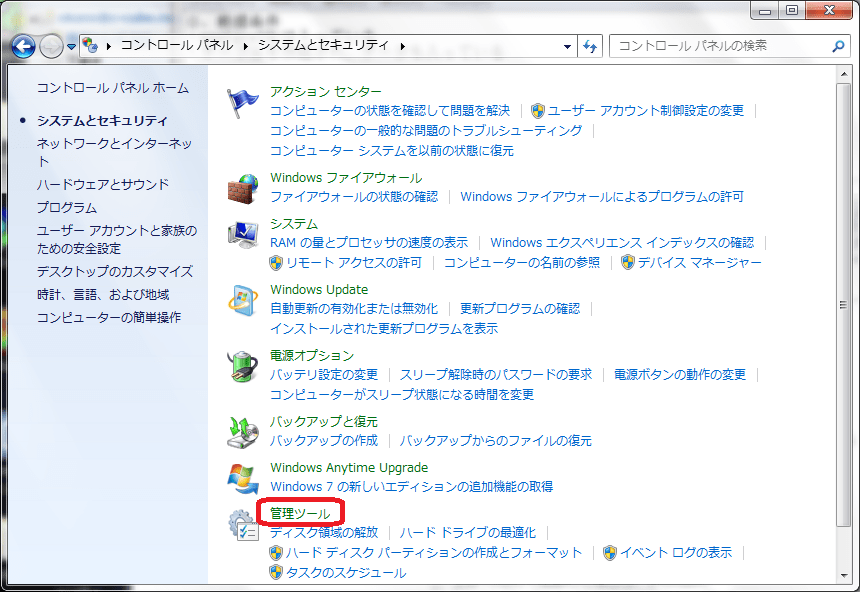Open システム heading link
The height and width of the screenshot is (592, 860).
point(294,224)
